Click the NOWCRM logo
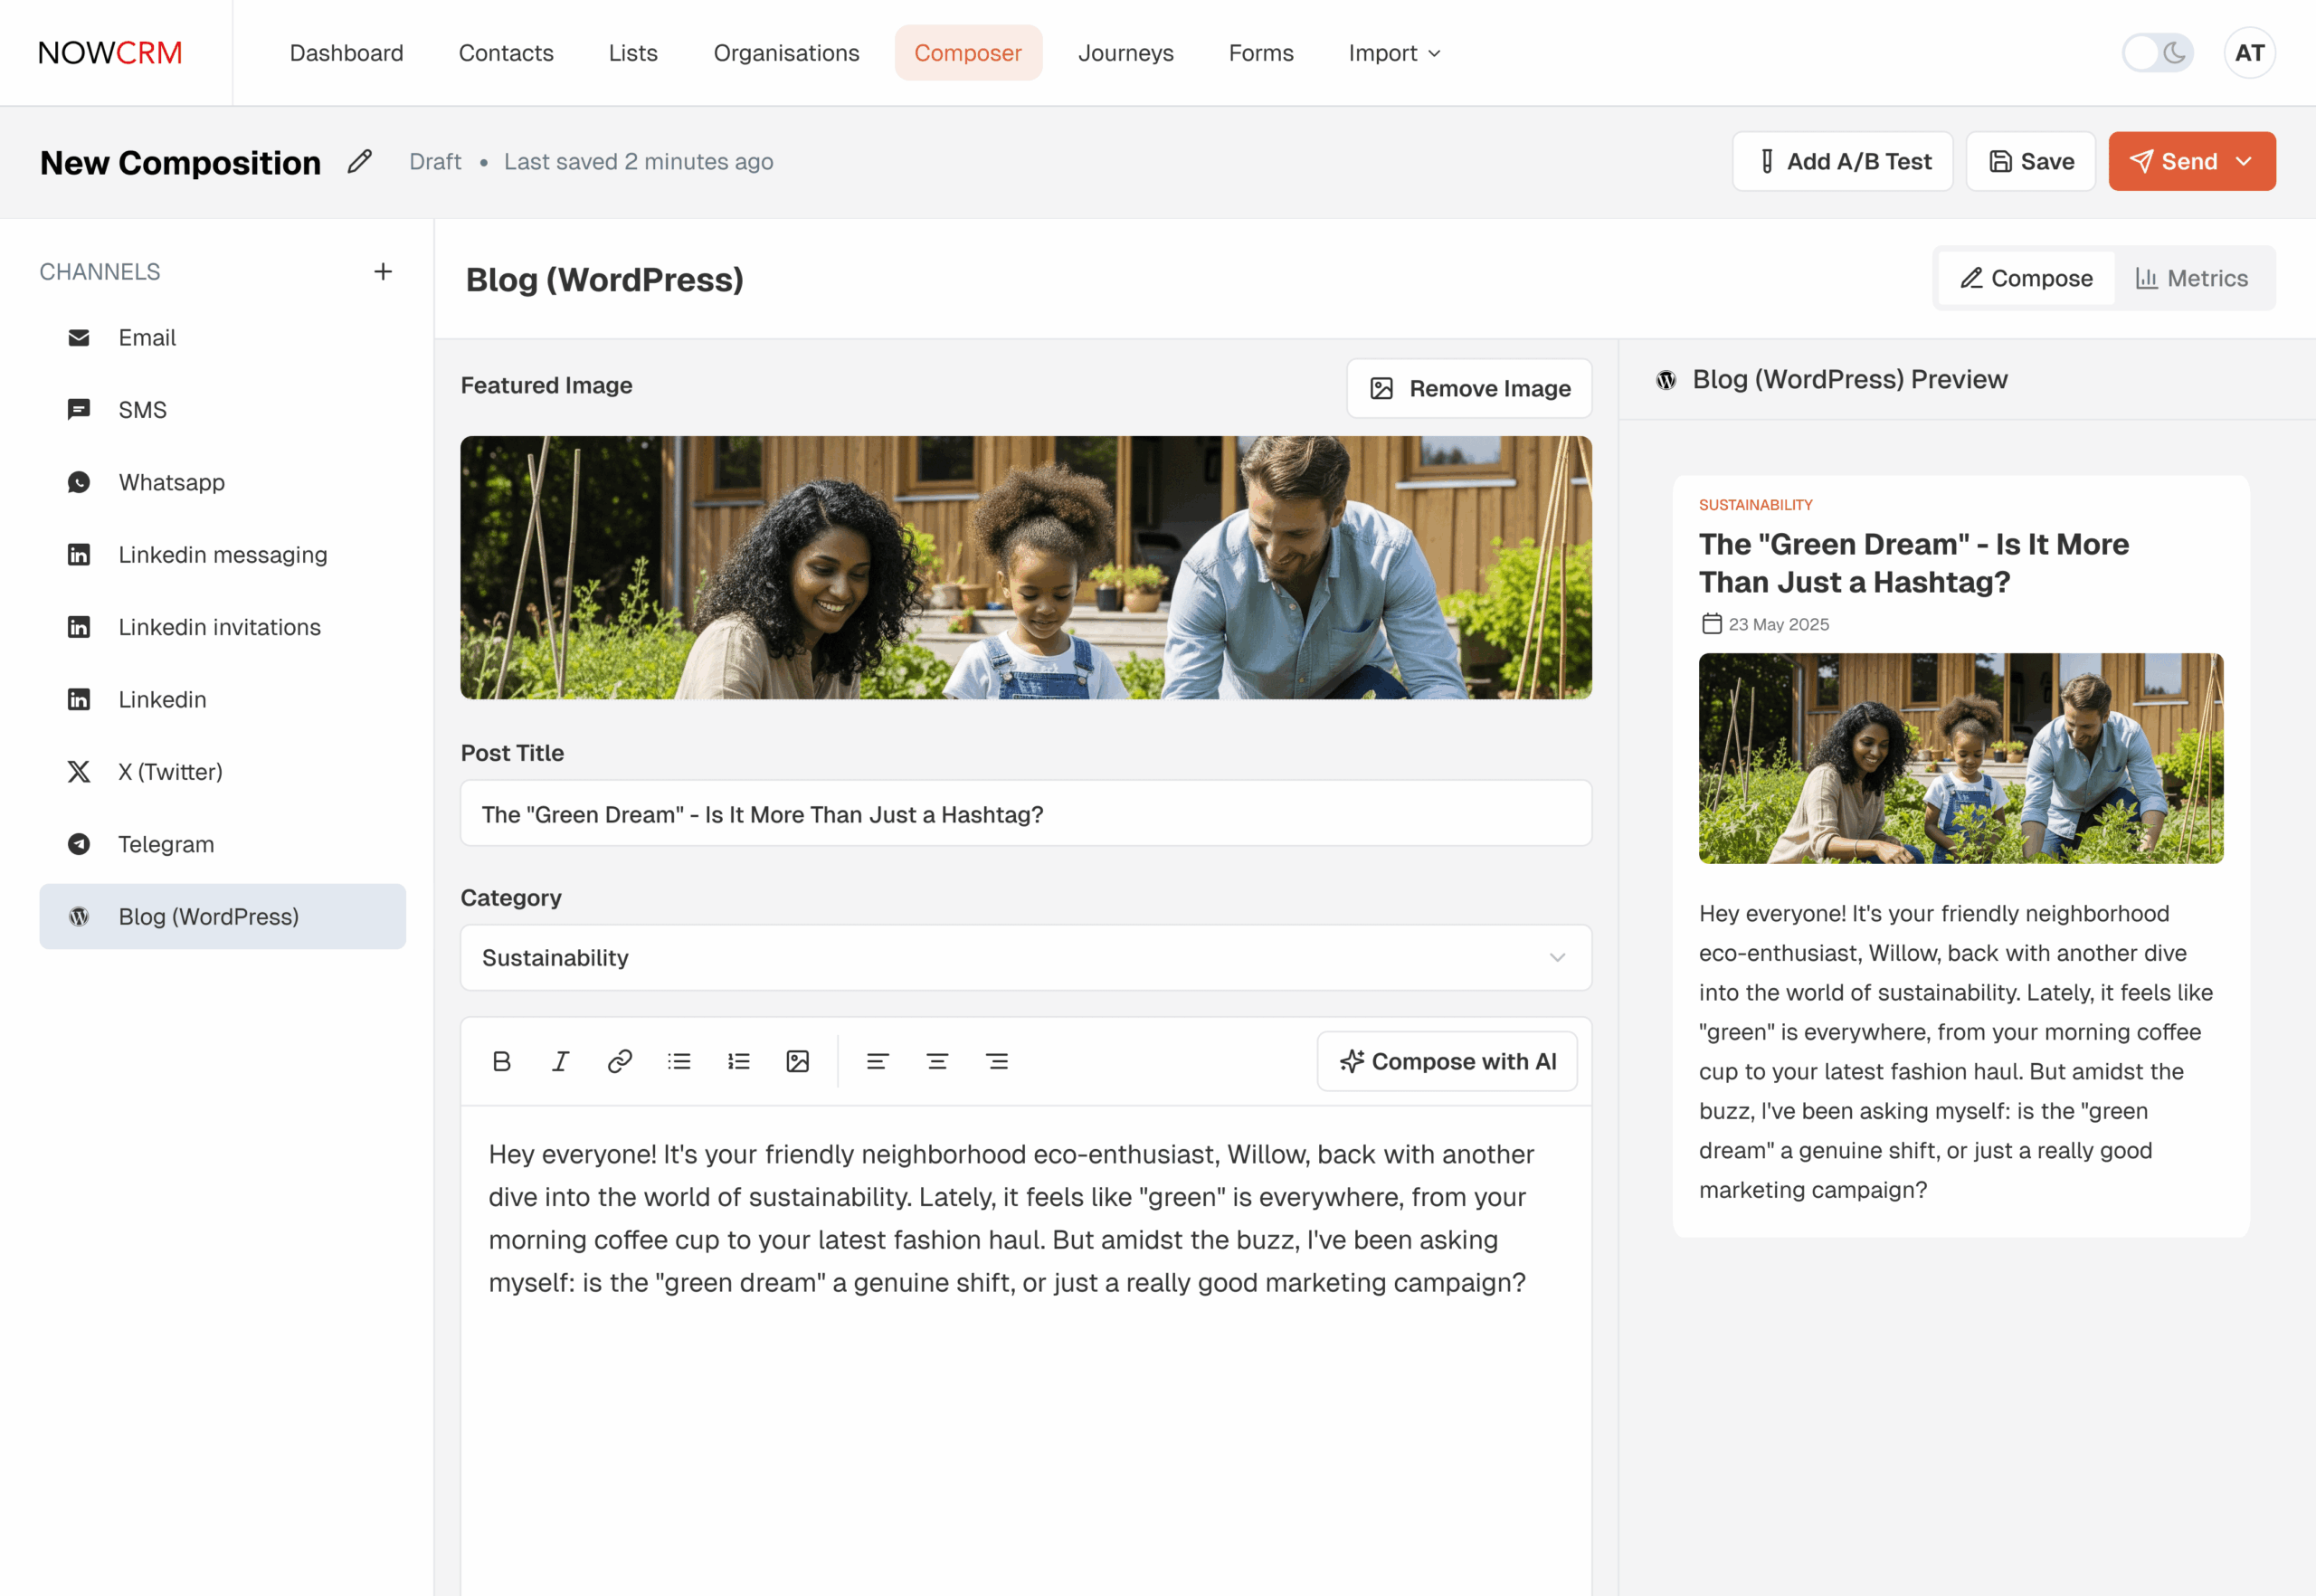The image size is (2316, 1596). click(110, 53)
